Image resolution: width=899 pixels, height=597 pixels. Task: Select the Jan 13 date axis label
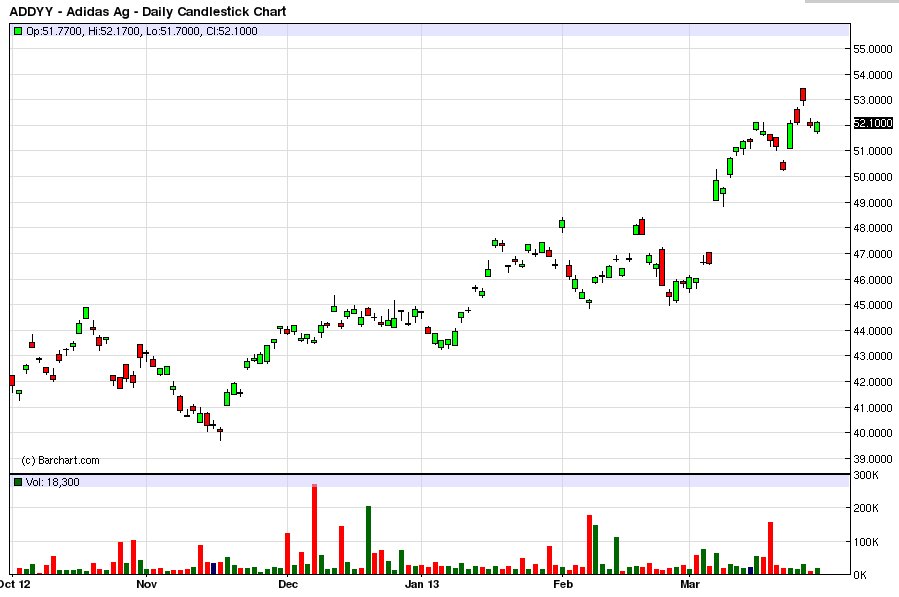(x=421, y=584)
